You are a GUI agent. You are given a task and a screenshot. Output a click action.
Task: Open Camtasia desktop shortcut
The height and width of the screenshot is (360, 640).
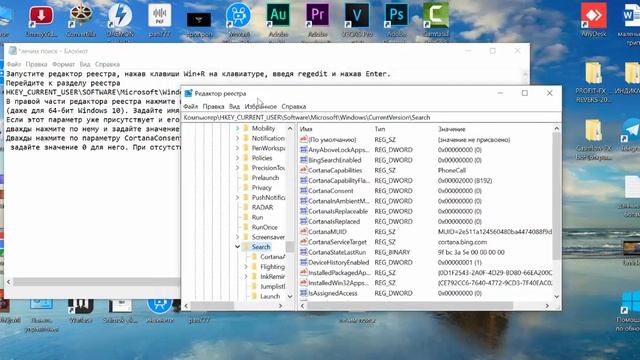pyautogui.click(x=436, y=16)
